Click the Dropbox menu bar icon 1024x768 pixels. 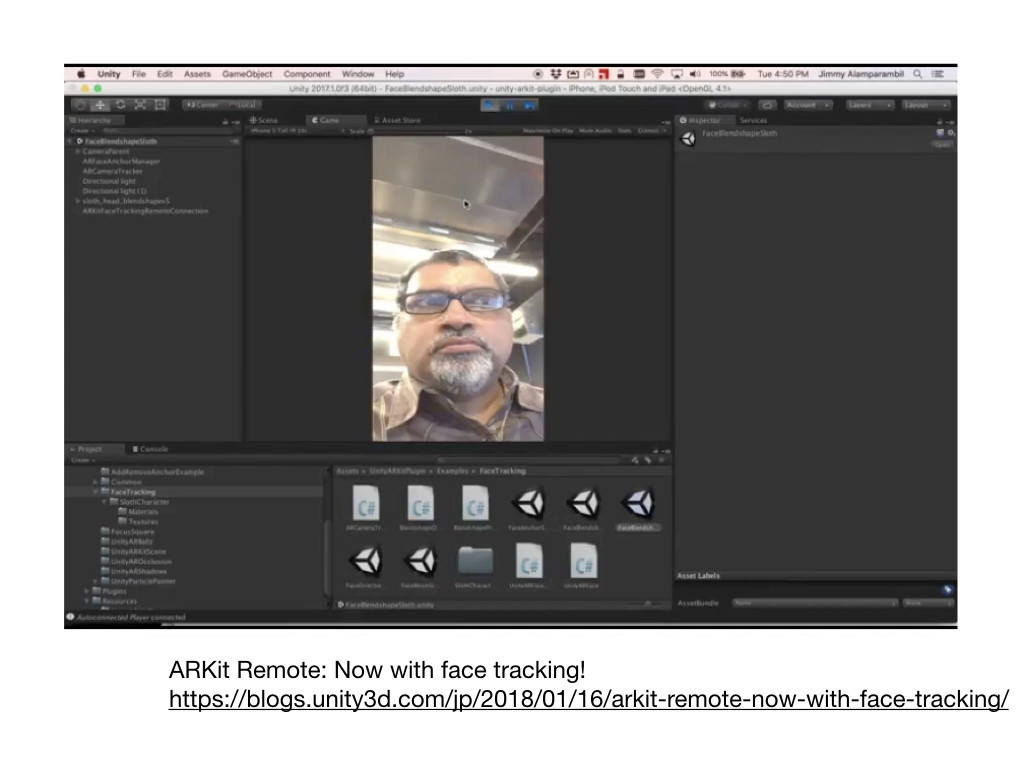tap(556, 74)
